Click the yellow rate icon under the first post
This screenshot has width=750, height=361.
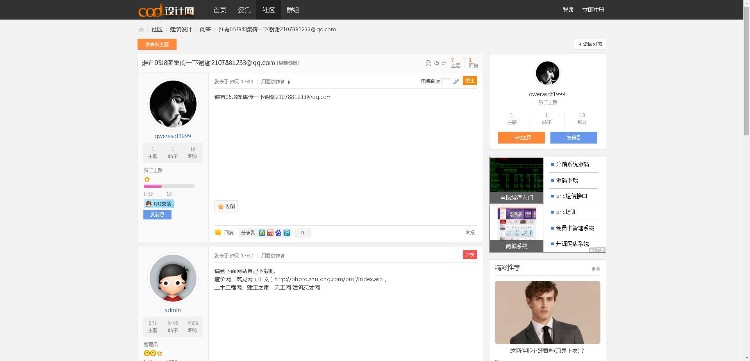click(x=218, y=233)
